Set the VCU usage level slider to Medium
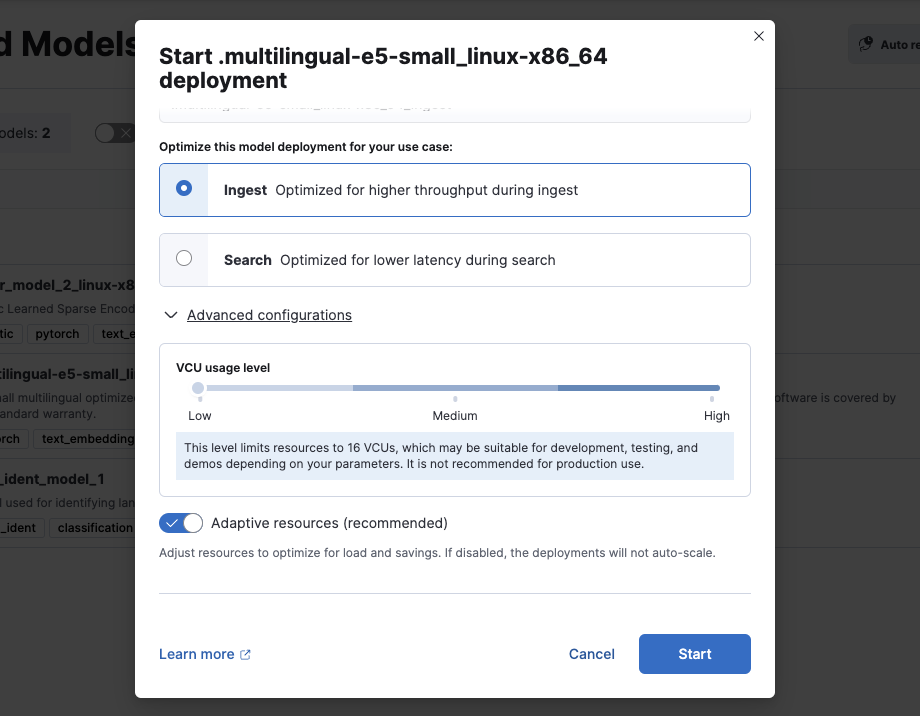The width and height of the screenshot is (920, 716). click(455, 387)
